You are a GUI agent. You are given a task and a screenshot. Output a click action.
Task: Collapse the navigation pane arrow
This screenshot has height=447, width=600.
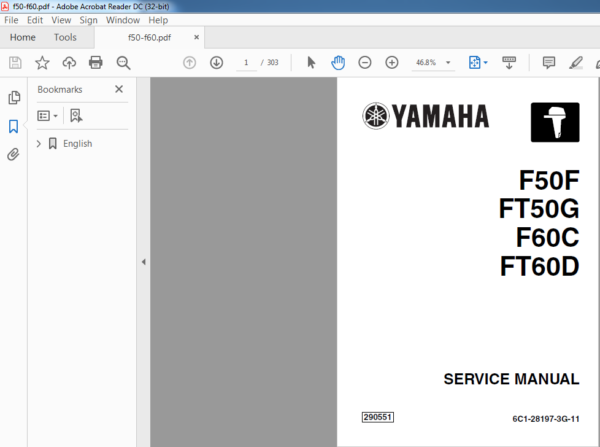click(x=143, y=262)
